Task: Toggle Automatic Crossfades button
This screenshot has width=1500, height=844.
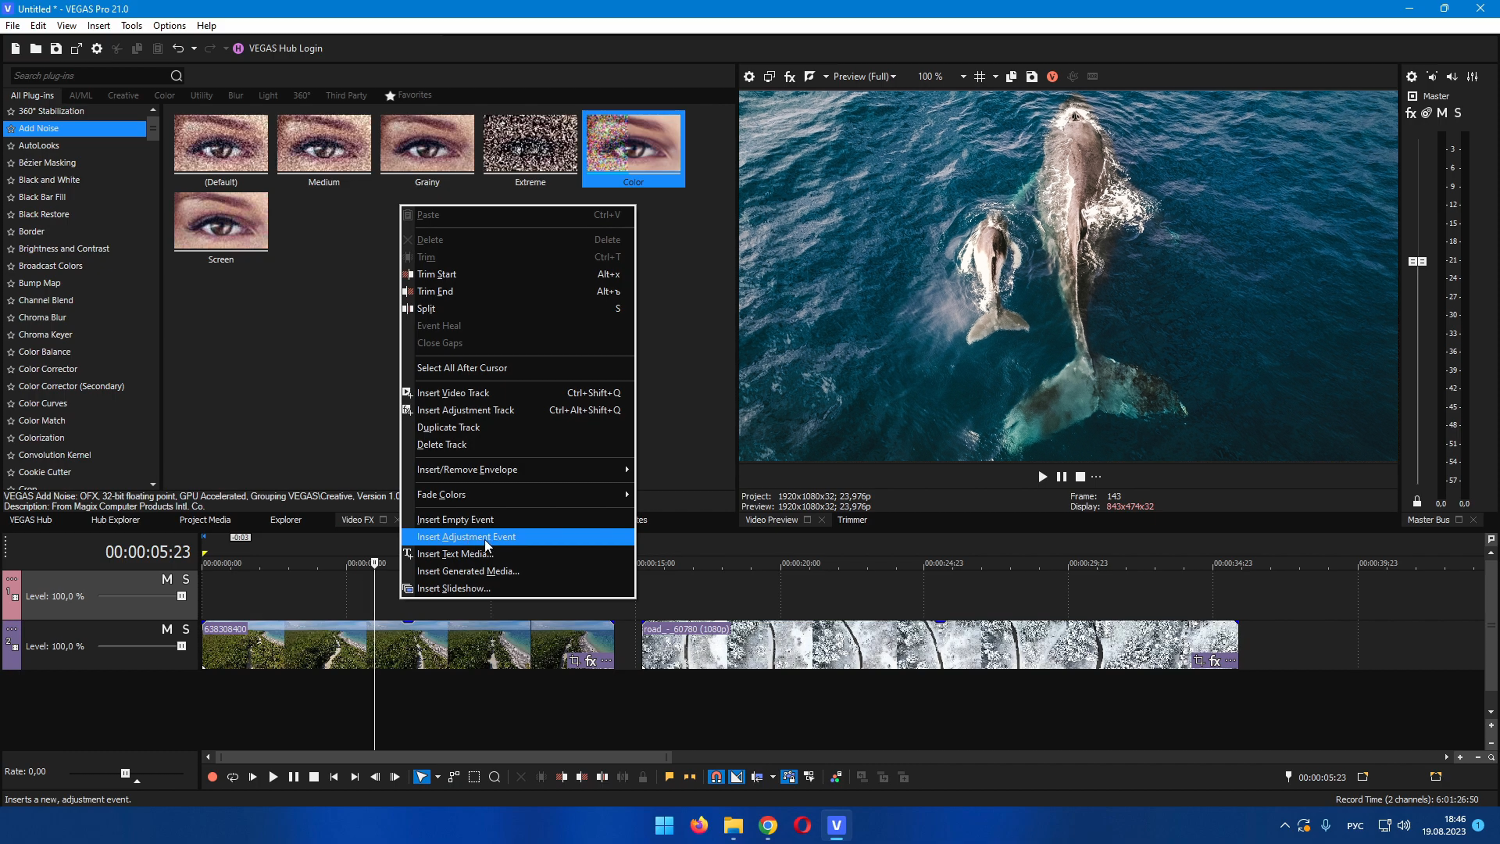Action: [x=737, y=777]
